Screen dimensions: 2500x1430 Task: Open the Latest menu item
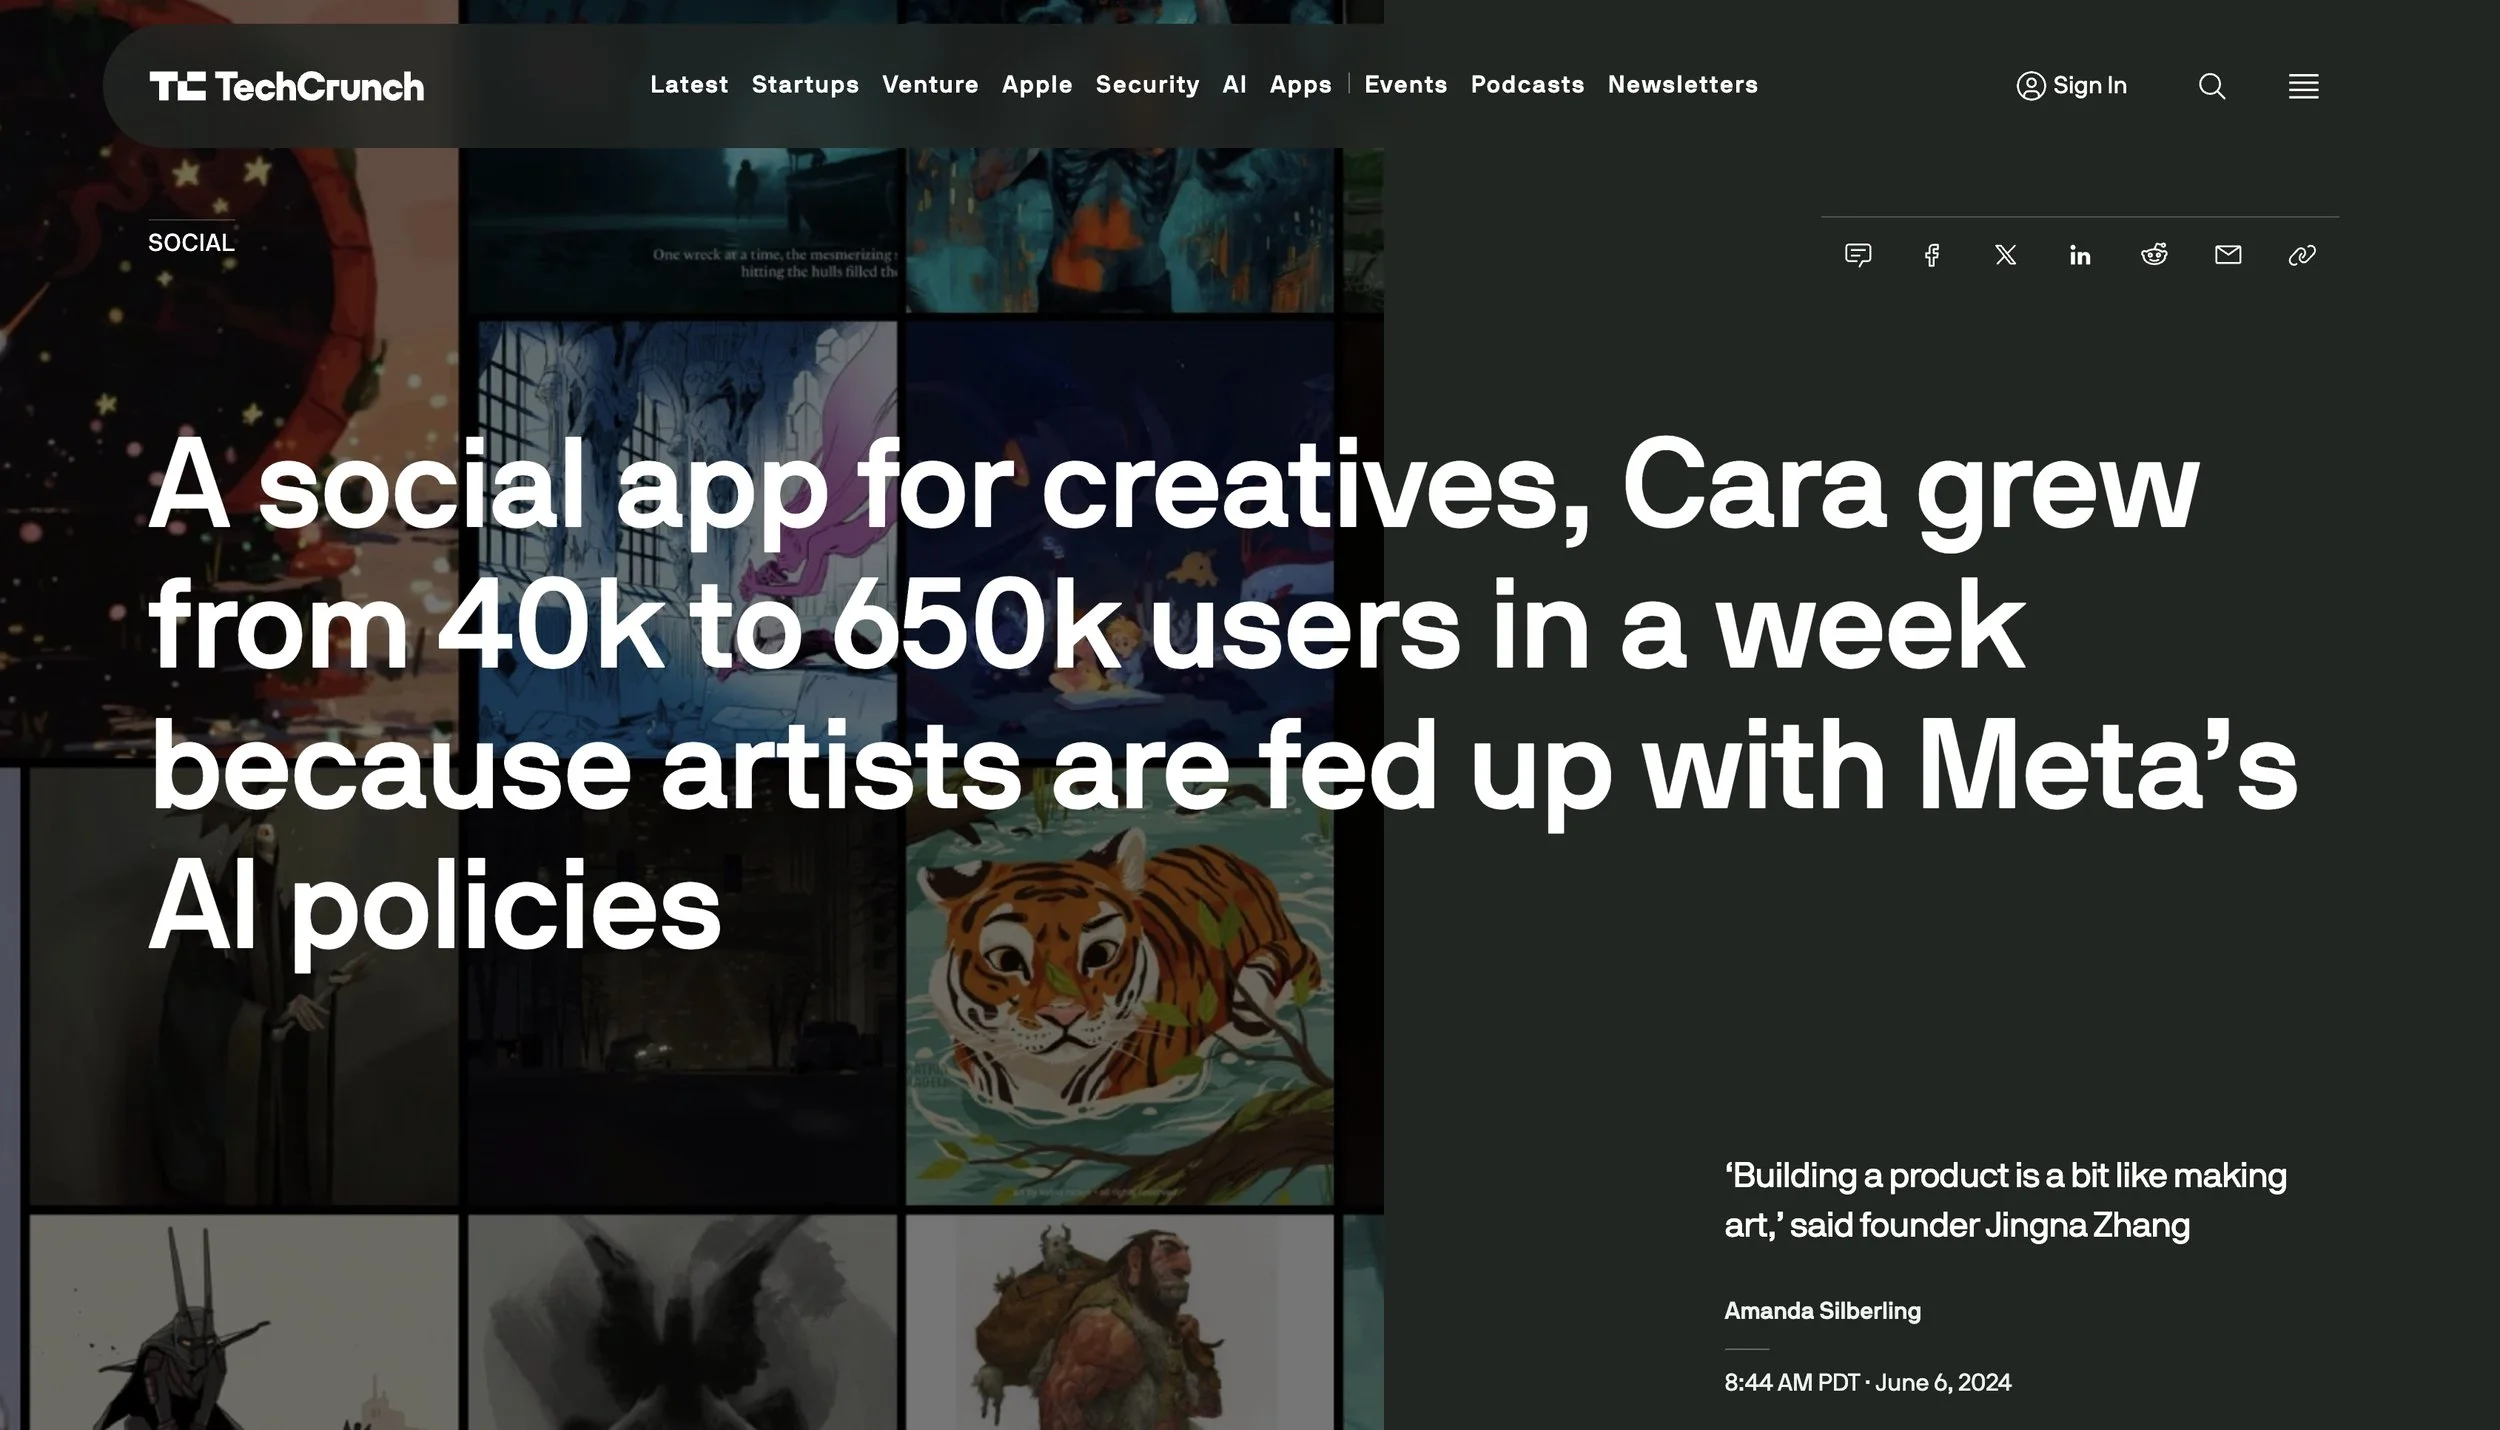[689, 85]
